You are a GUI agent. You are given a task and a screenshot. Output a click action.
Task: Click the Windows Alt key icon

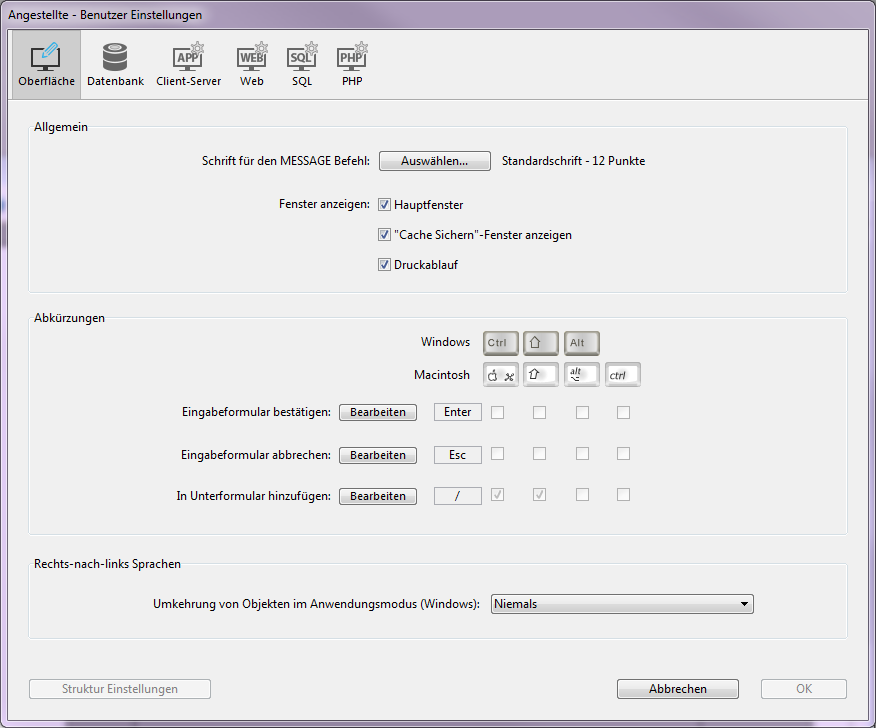(x=581, y=343)
